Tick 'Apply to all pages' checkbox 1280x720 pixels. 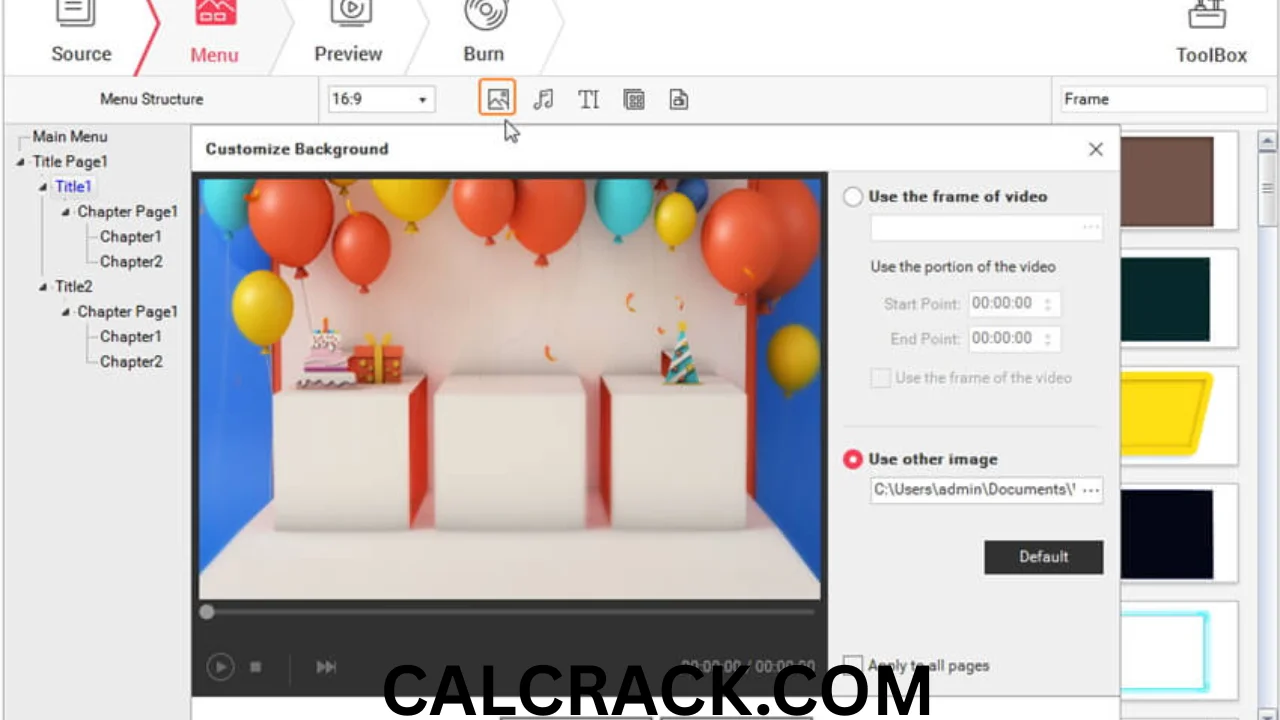pyautogui.click(x=853, y=665)
